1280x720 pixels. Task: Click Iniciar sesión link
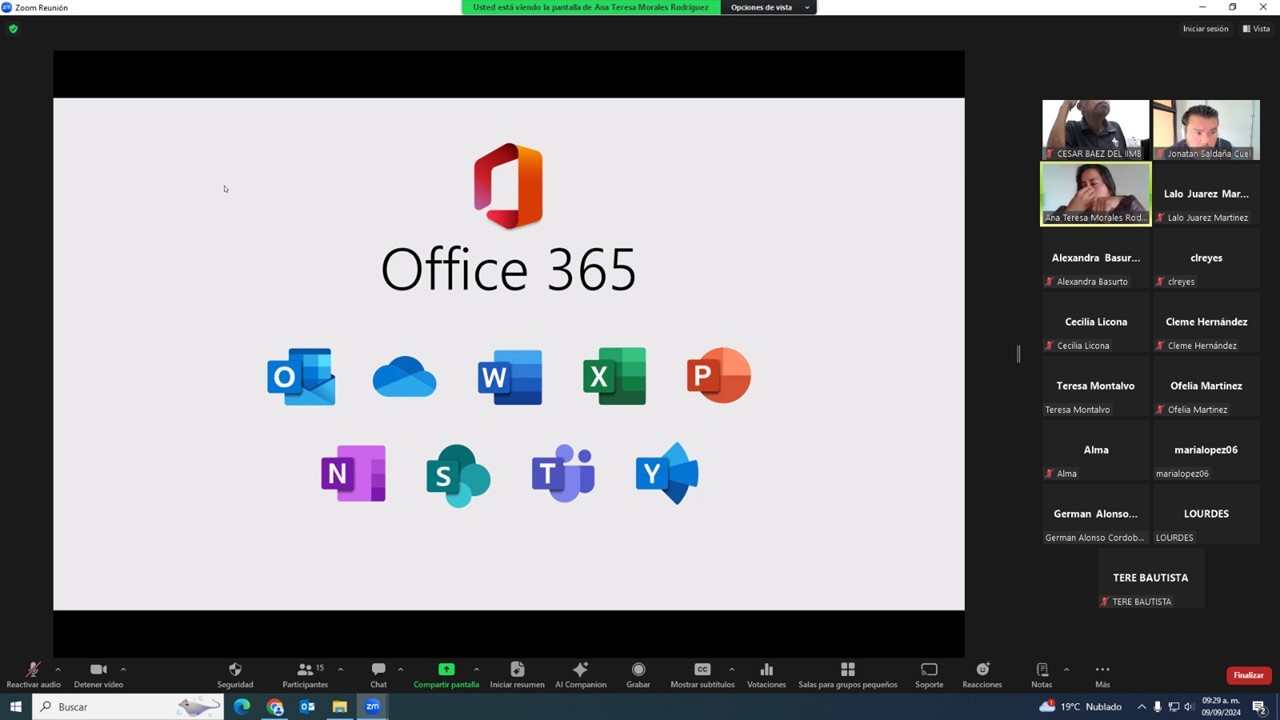point(1205,29)
